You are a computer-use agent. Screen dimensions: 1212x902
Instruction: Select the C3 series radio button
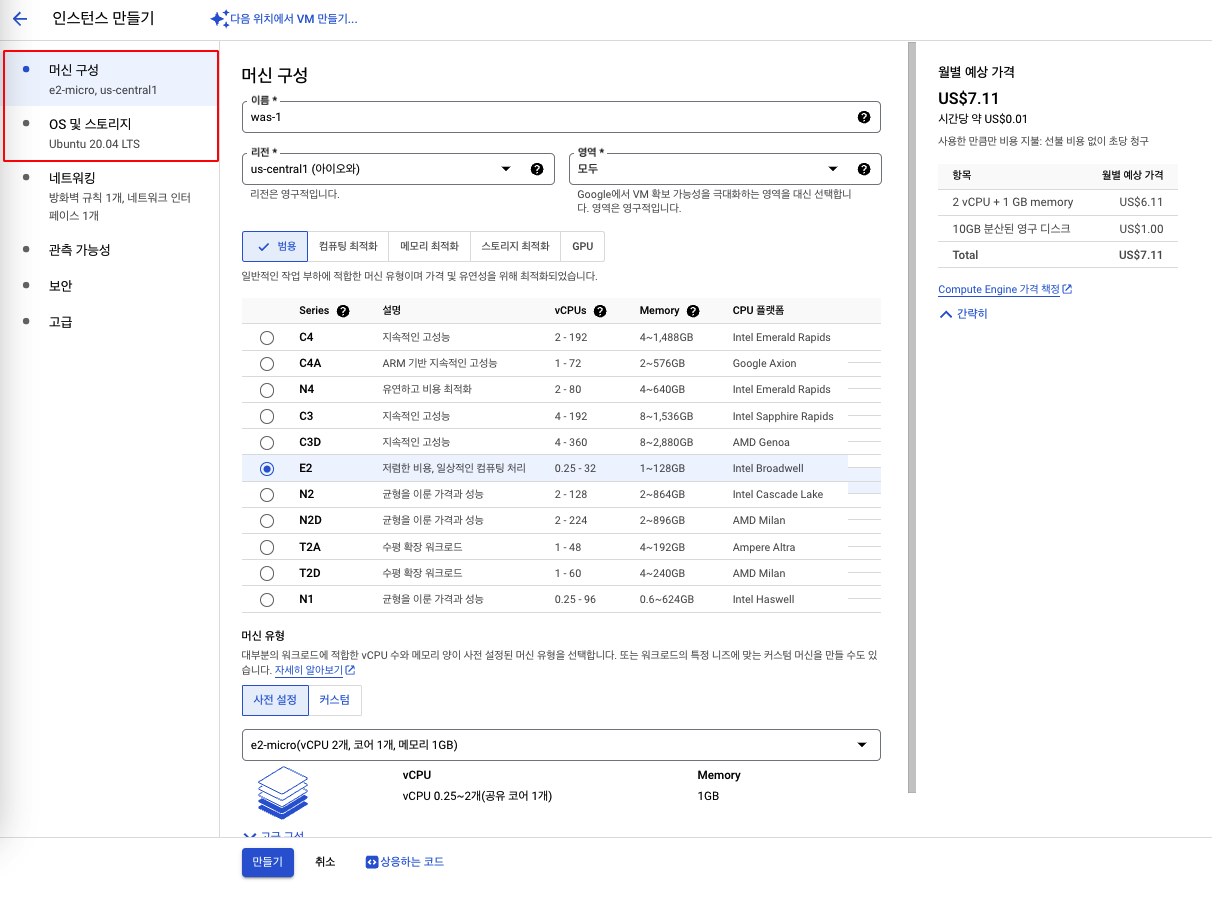(267, 416)
